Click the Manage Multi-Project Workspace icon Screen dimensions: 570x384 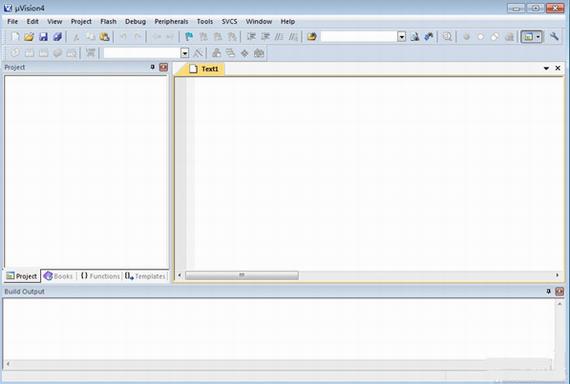(230, 53)
